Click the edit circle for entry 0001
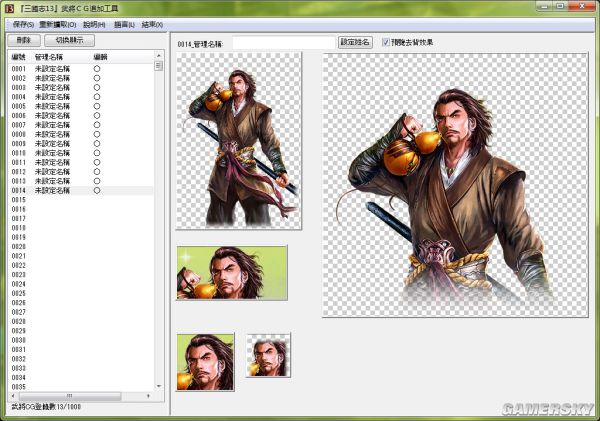This screenshot has width=600, height=421. pos(97,68)
